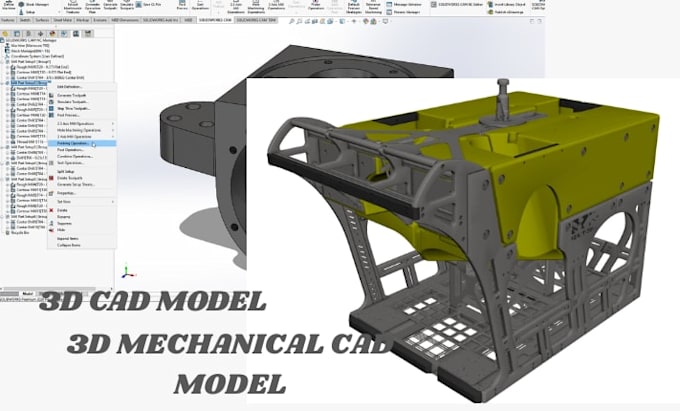This screenshot has width=680, height=411.
Task: Click Sort Operations in the ribbon
Action: pyautogui.click(x=200, y=6)
